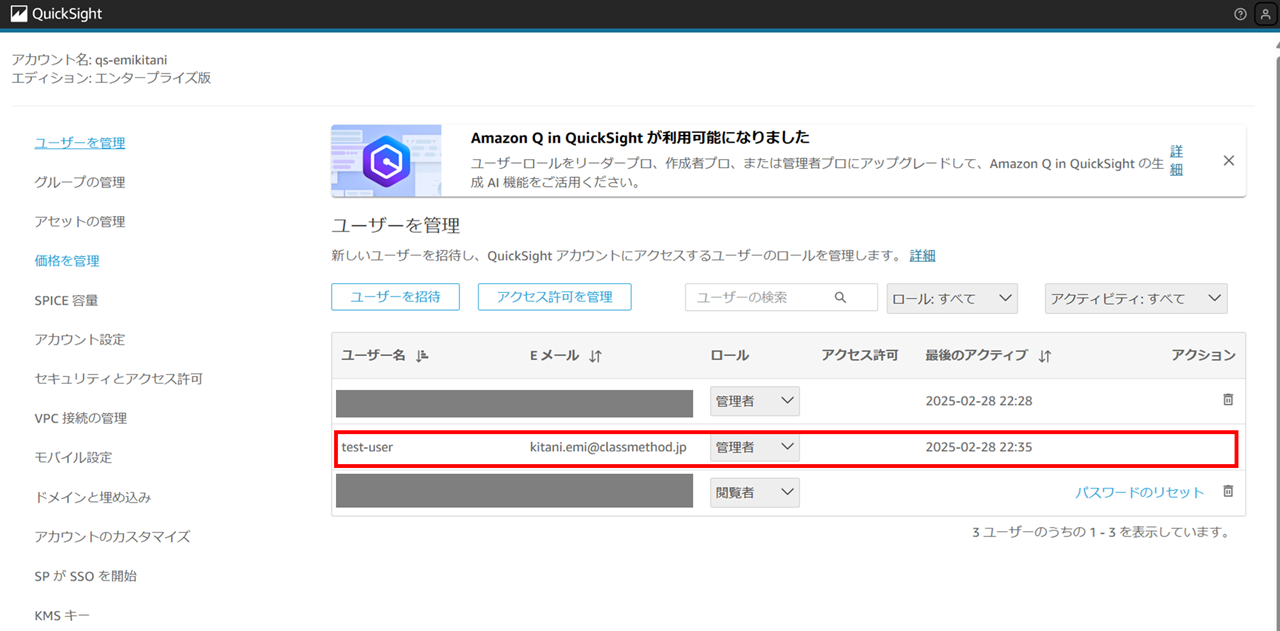Open グループの管理 in the sidebar
This screenshot has height=631, width=1280.
(80, 182)
